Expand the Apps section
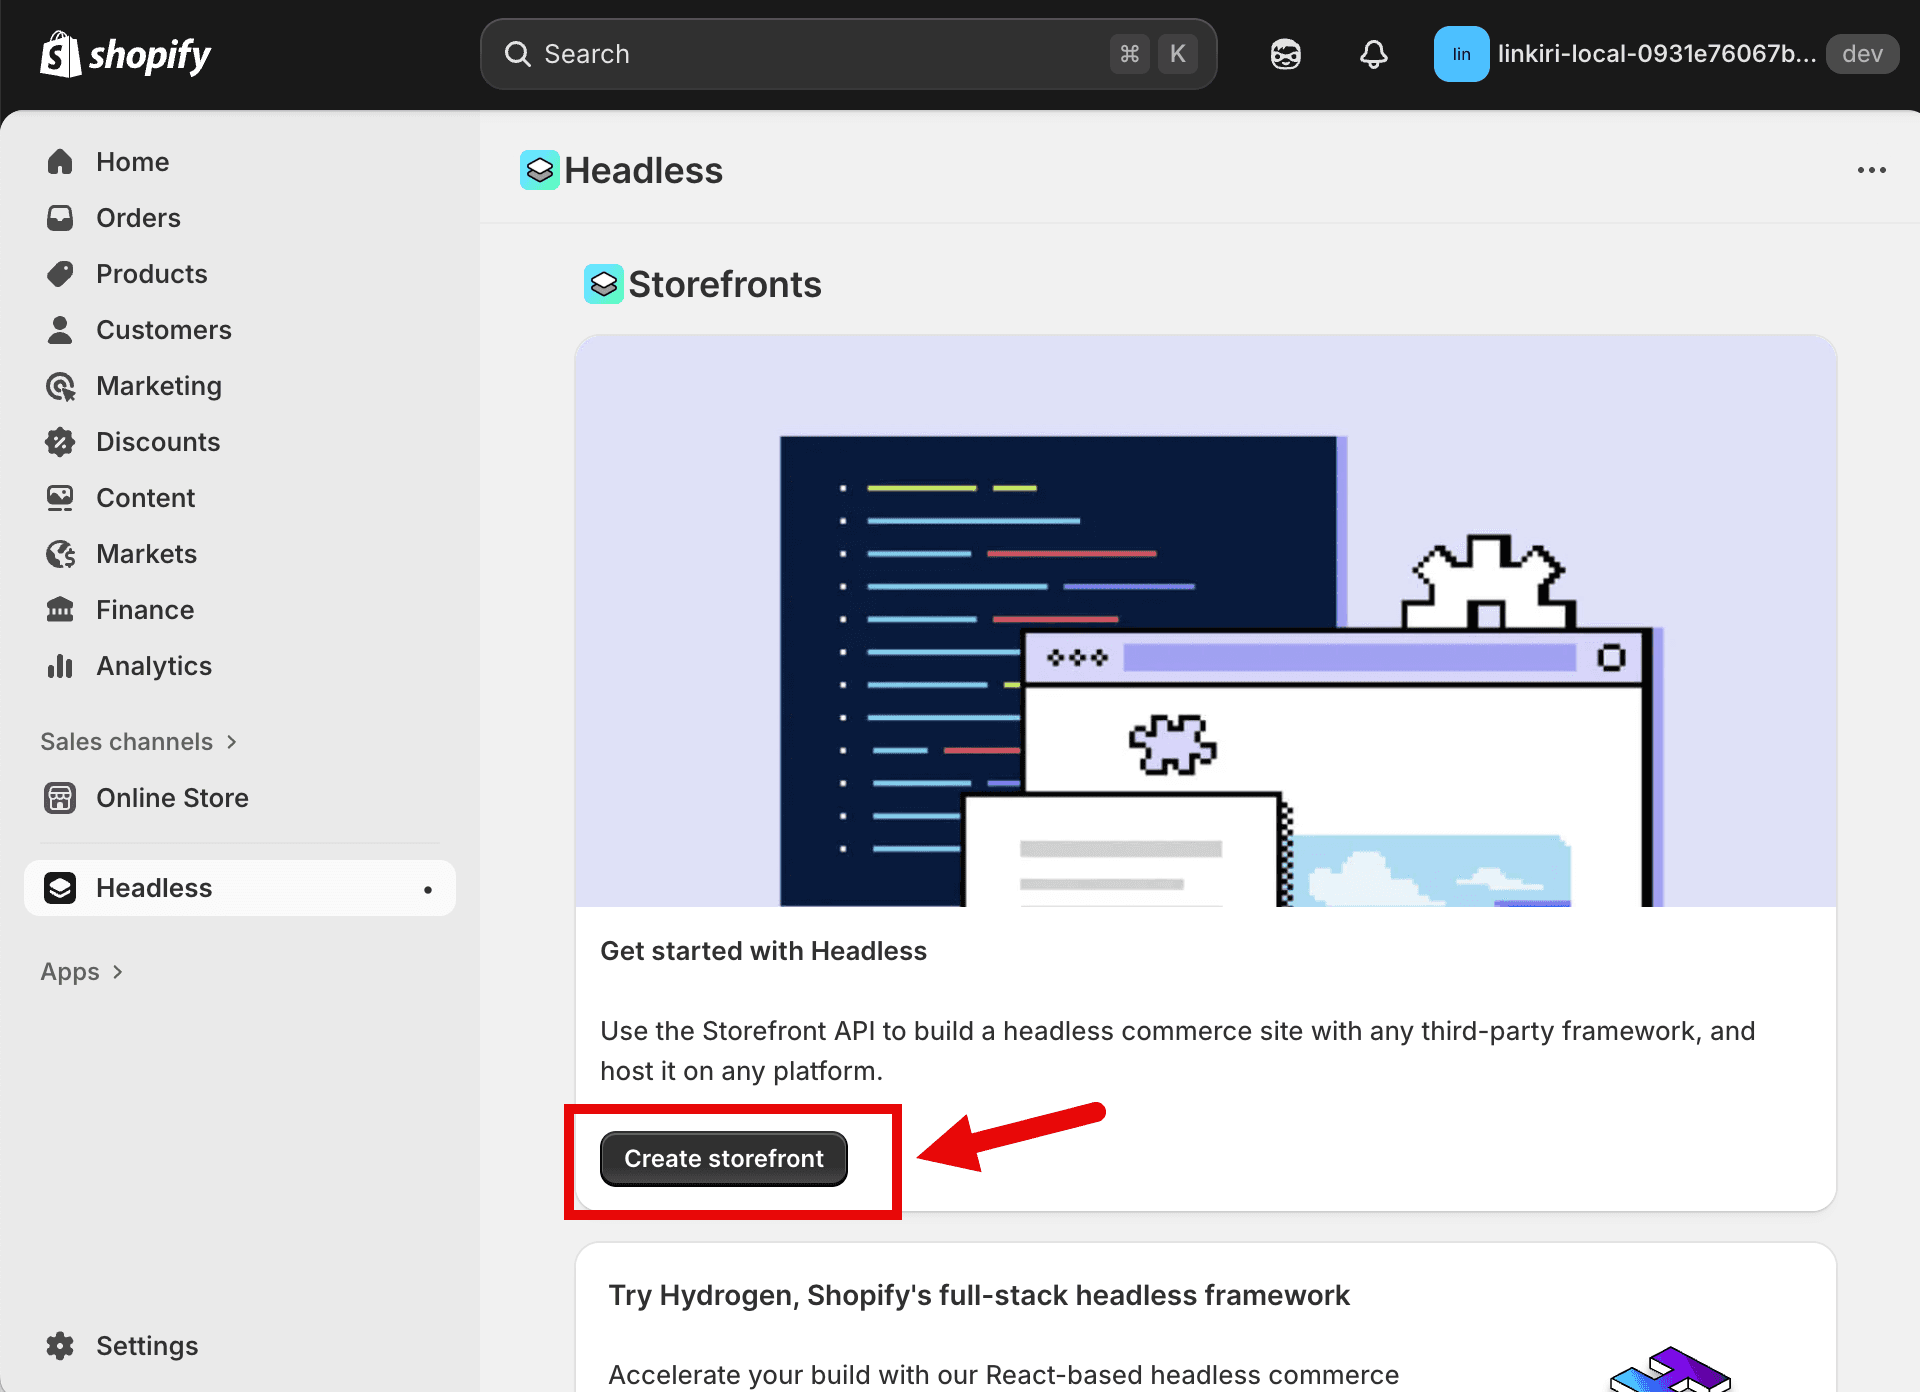Viewport: 1920px width, 1392px height. (83, 971)
